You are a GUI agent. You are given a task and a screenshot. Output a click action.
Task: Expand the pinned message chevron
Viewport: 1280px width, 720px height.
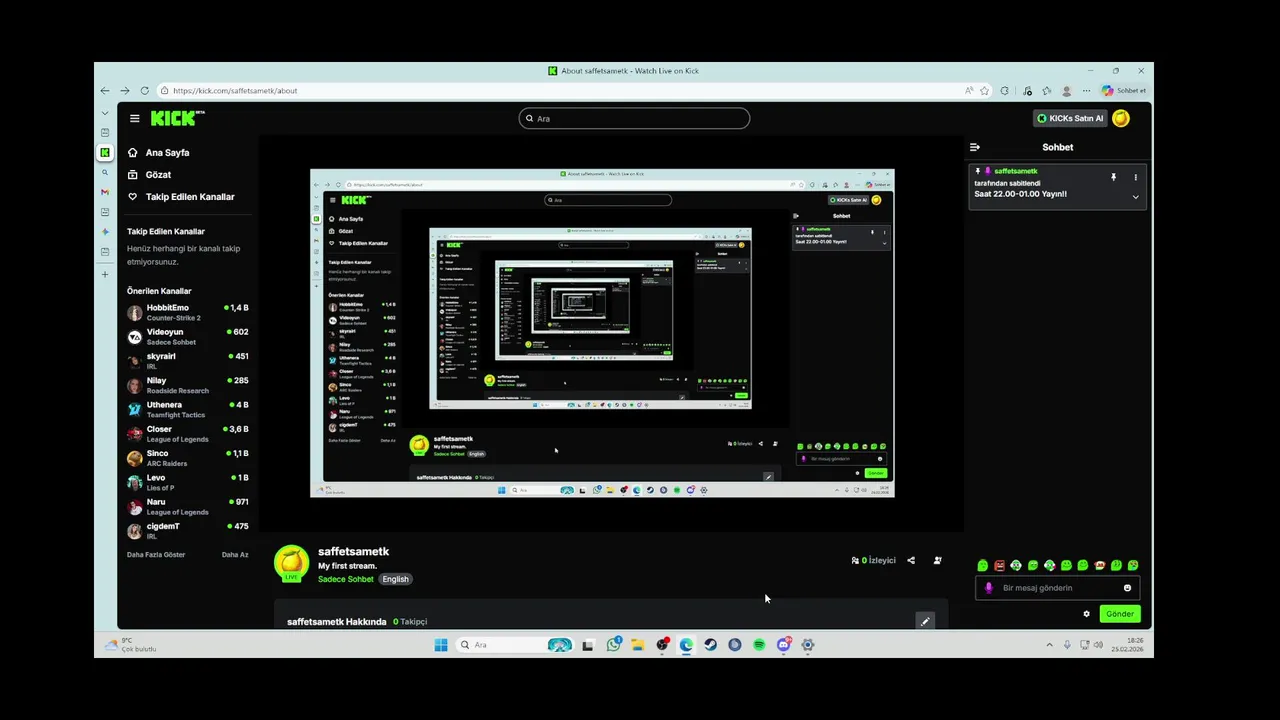(1135, 197)
